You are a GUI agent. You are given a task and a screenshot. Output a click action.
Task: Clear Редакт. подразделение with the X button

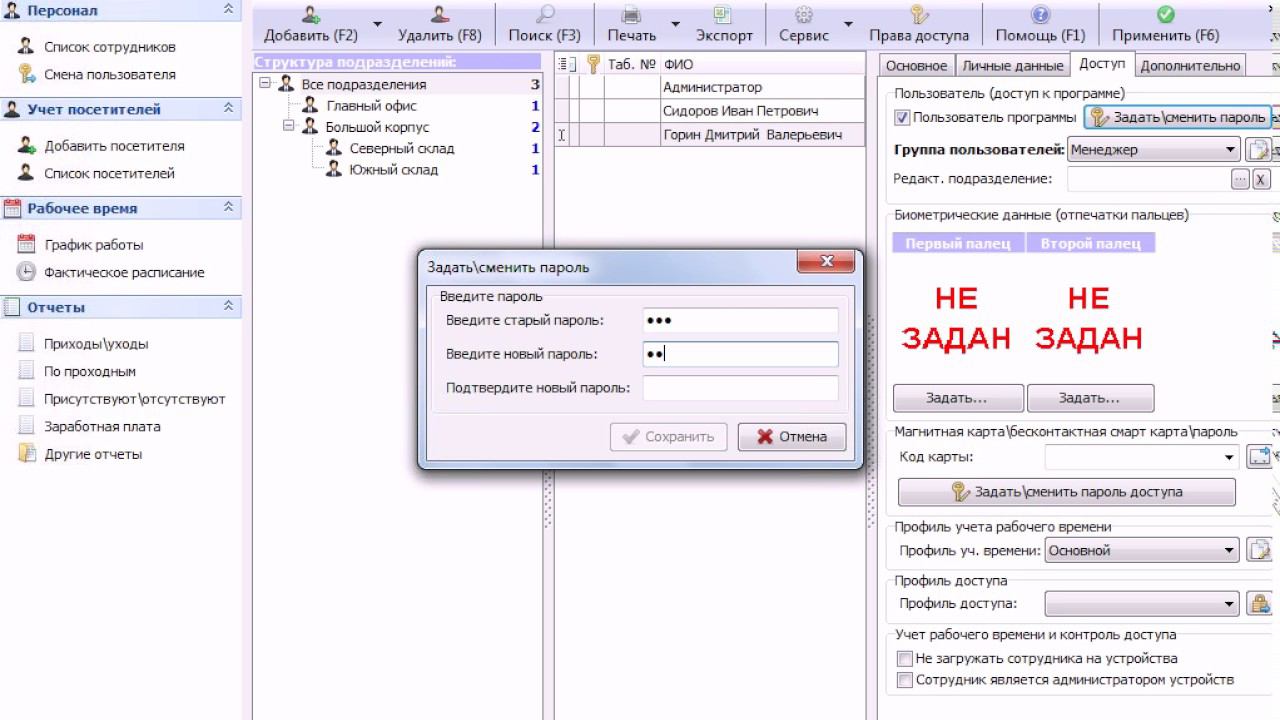coord(1261,179)
